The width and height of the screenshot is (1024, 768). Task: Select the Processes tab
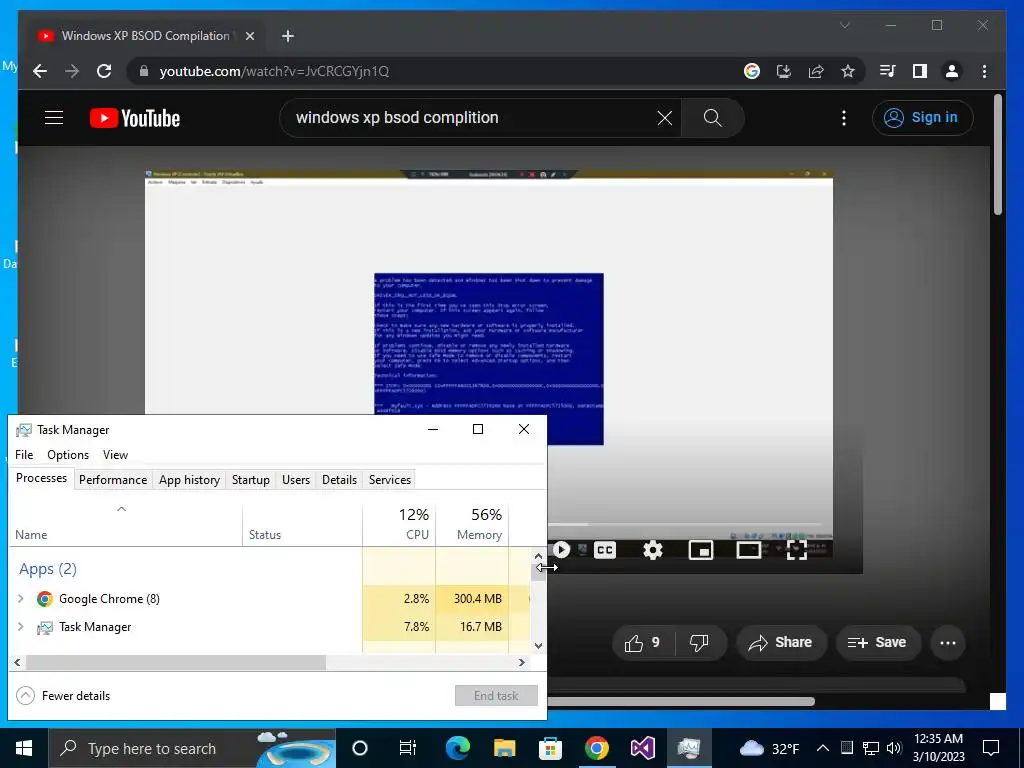pyautogui.click(x=41, y=478)
